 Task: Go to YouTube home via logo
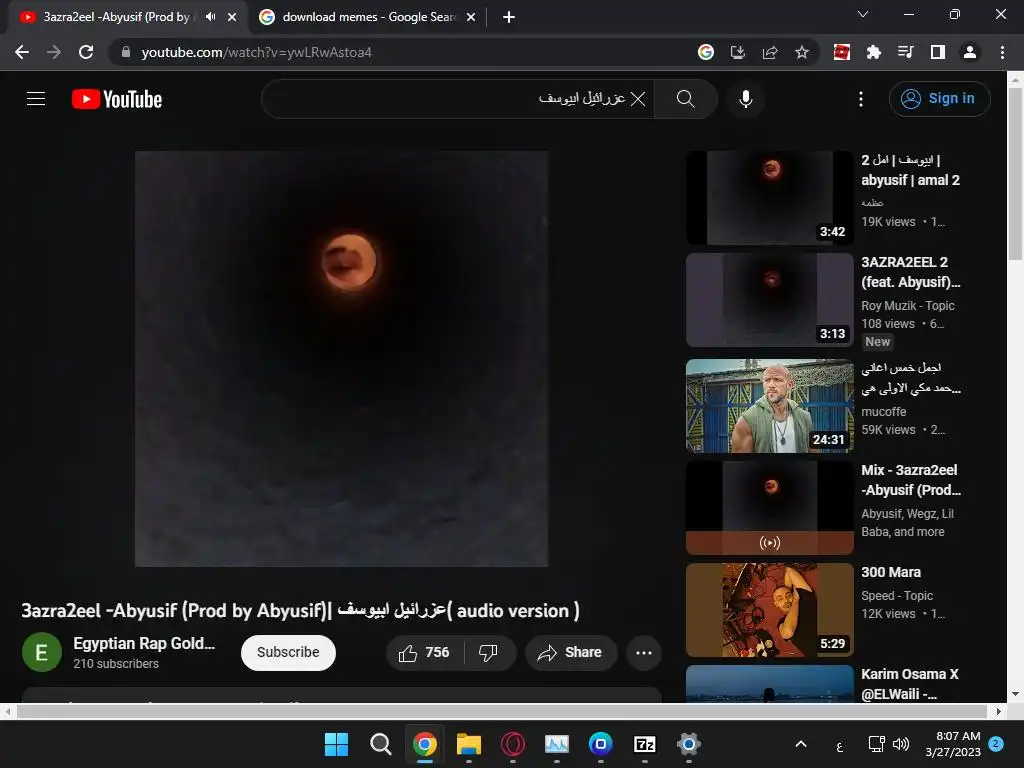pyautogui.click(x=117, y=99)
